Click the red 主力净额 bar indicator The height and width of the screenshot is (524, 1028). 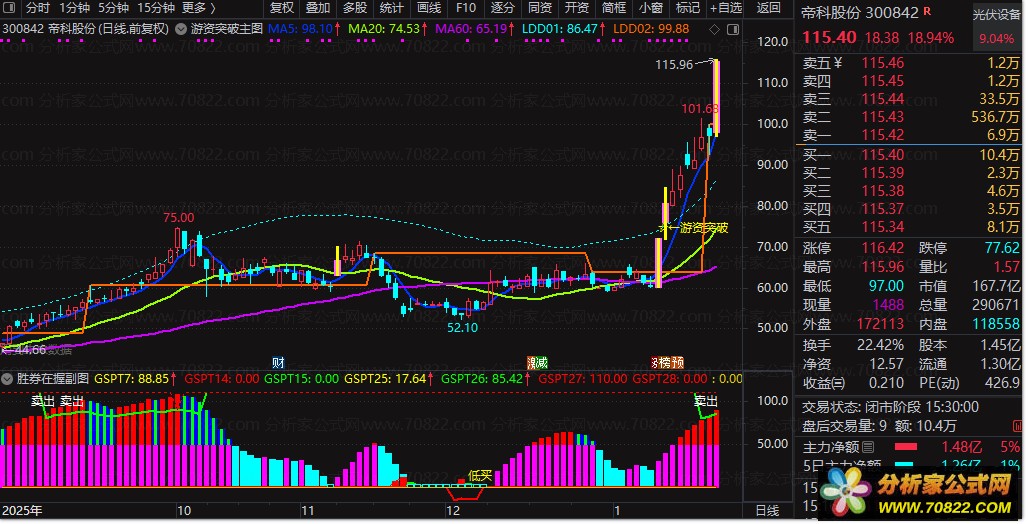(x=906, y=447)
